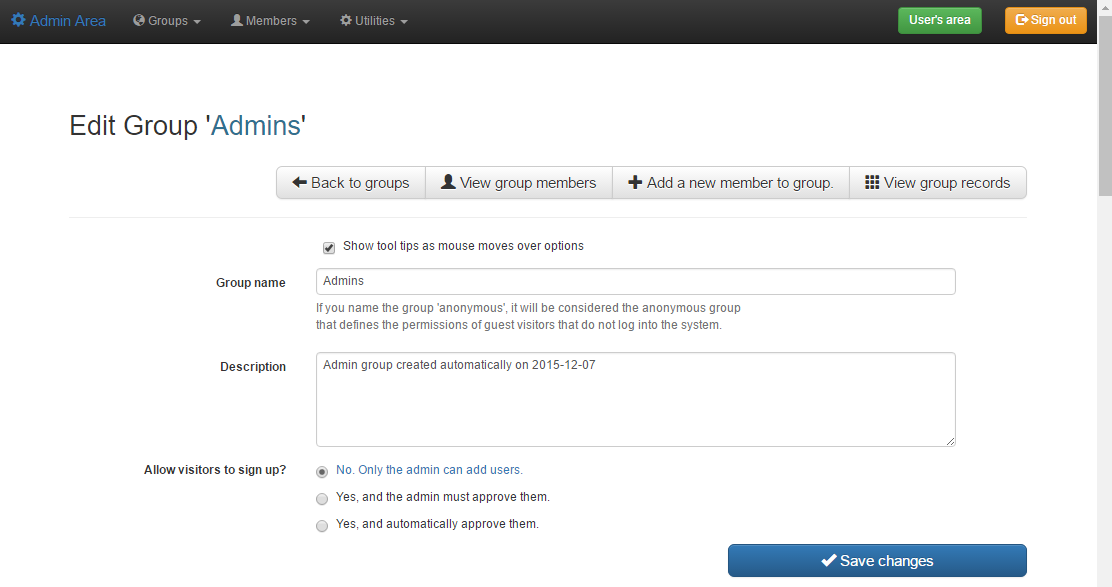Save changes to the group

click(877, 560)
